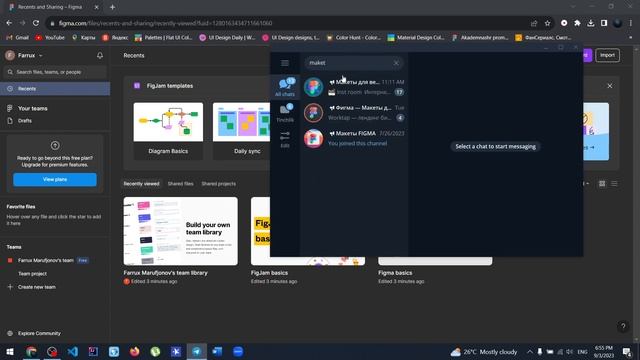Image resolution: width=640 pixels, height=360 pixels.
Task: Toggle Chrome side panel icon
Action: click(x=604, y=23)
